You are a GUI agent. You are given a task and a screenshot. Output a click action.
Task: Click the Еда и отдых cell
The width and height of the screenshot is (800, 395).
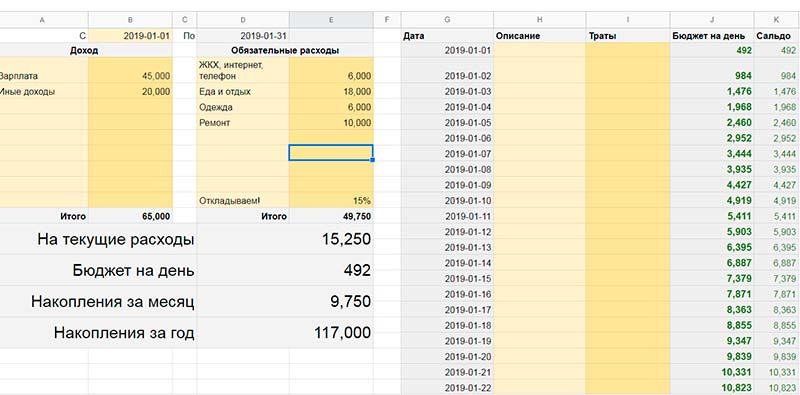coord(243,92)
